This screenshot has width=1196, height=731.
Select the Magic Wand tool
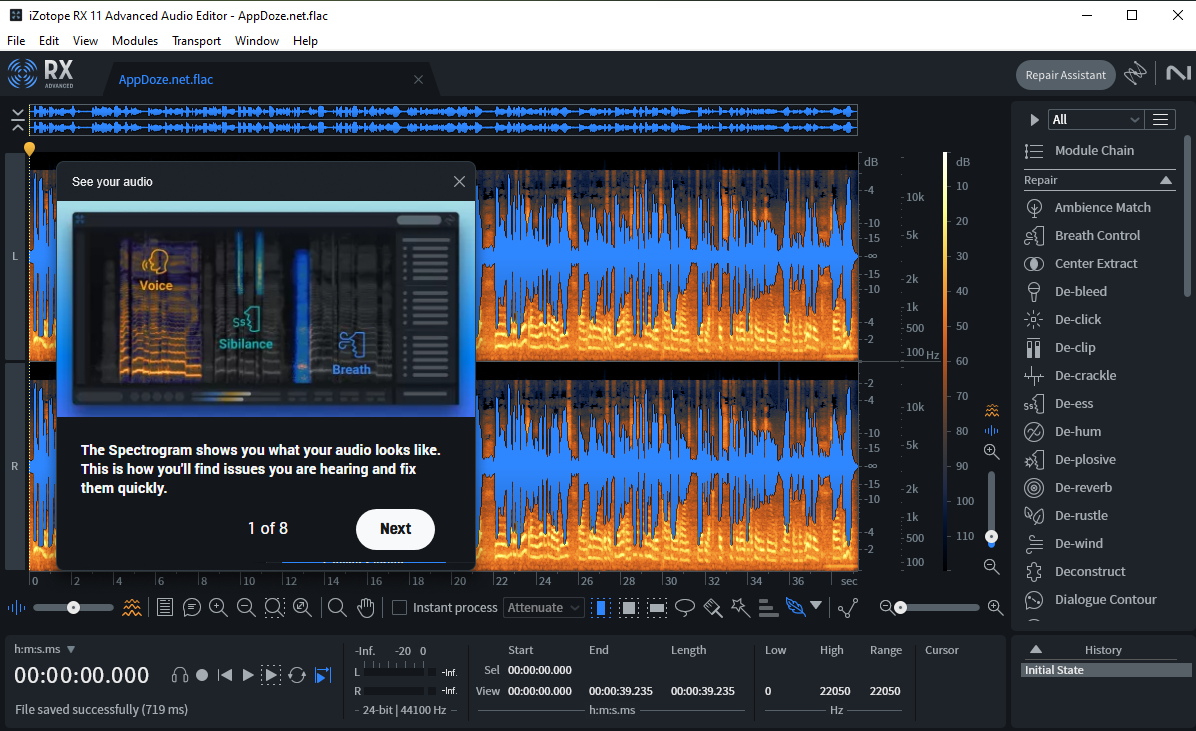coord(740,607)
